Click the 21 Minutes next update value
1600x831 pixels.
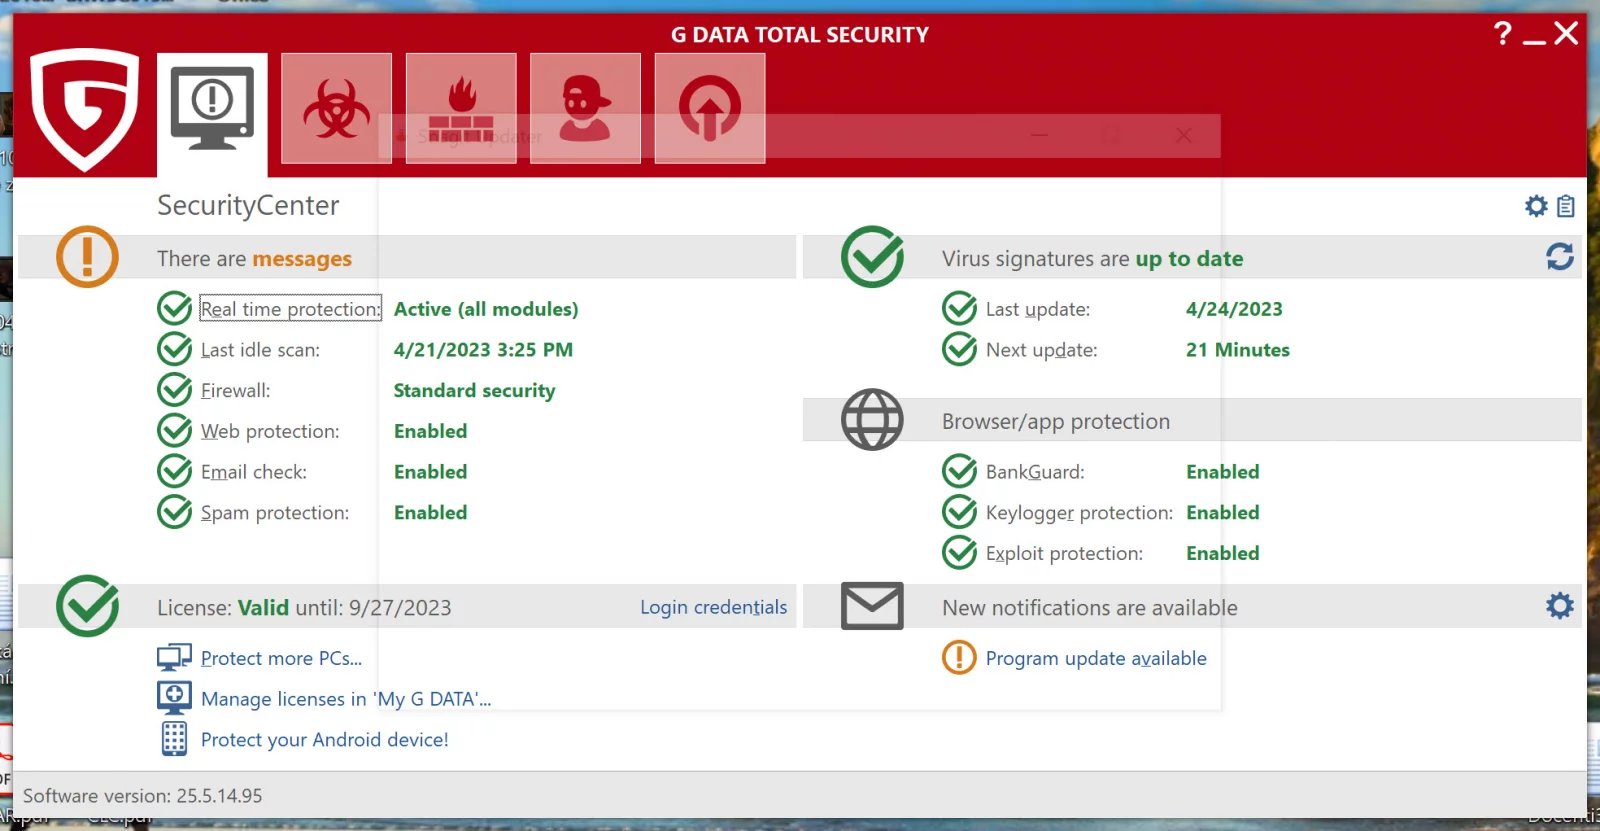click(1238, 350)
